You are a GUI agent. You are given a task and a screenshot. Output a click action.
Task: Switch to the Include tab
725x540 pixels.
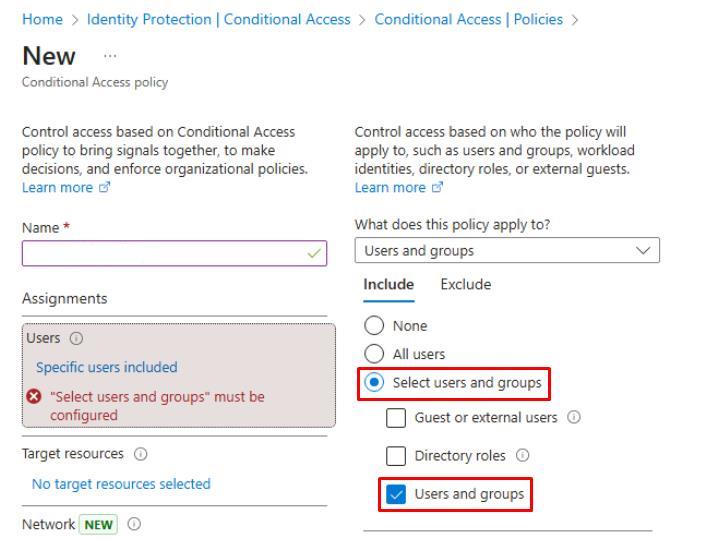388,285
